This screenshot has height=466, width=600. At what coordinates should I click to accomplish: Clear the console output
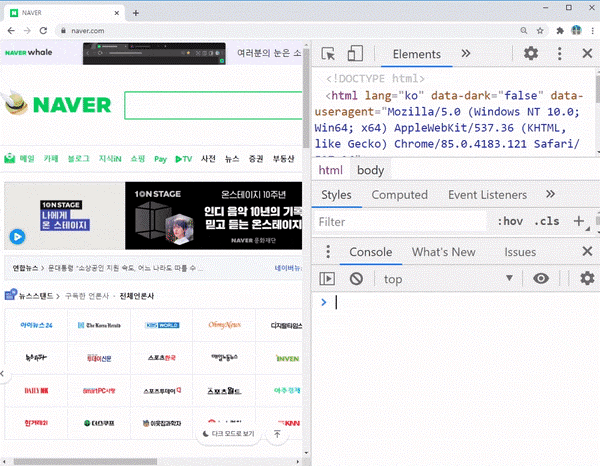[356, 279]
